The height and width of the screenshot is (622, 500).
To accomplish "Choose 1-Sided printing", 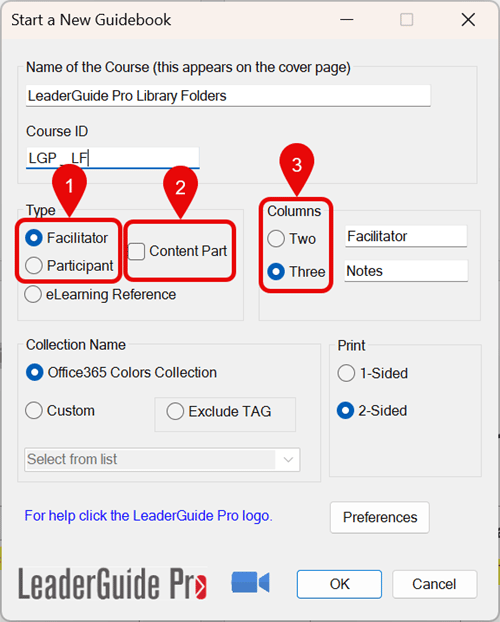I will (346, 373).
